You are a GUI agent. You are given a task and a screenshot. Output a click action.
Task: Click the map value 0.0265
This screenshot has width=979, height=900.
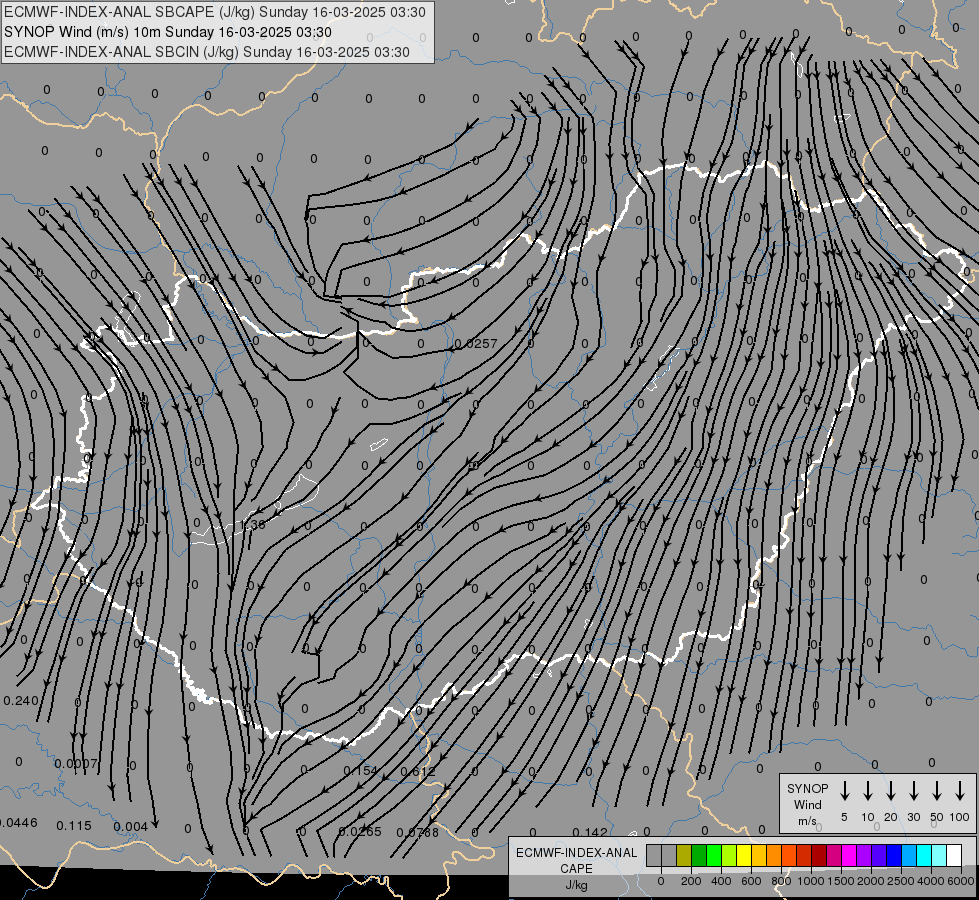pos(360,831)
